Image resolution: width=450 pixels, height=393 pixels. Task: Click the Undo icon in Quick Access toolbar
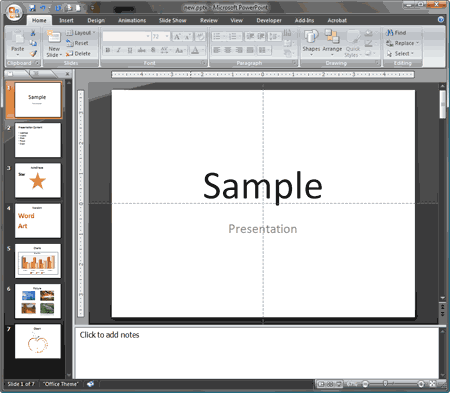coord(43,8)
